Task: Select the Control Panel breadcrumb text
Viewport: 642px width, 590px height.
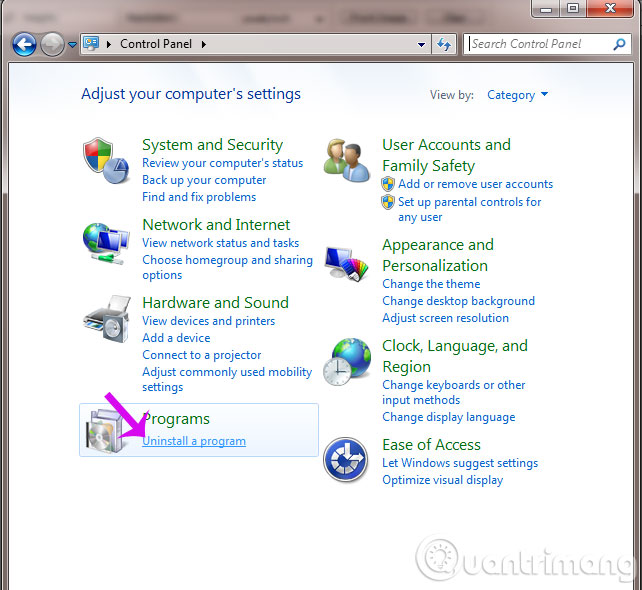Action: pos(156,44)
